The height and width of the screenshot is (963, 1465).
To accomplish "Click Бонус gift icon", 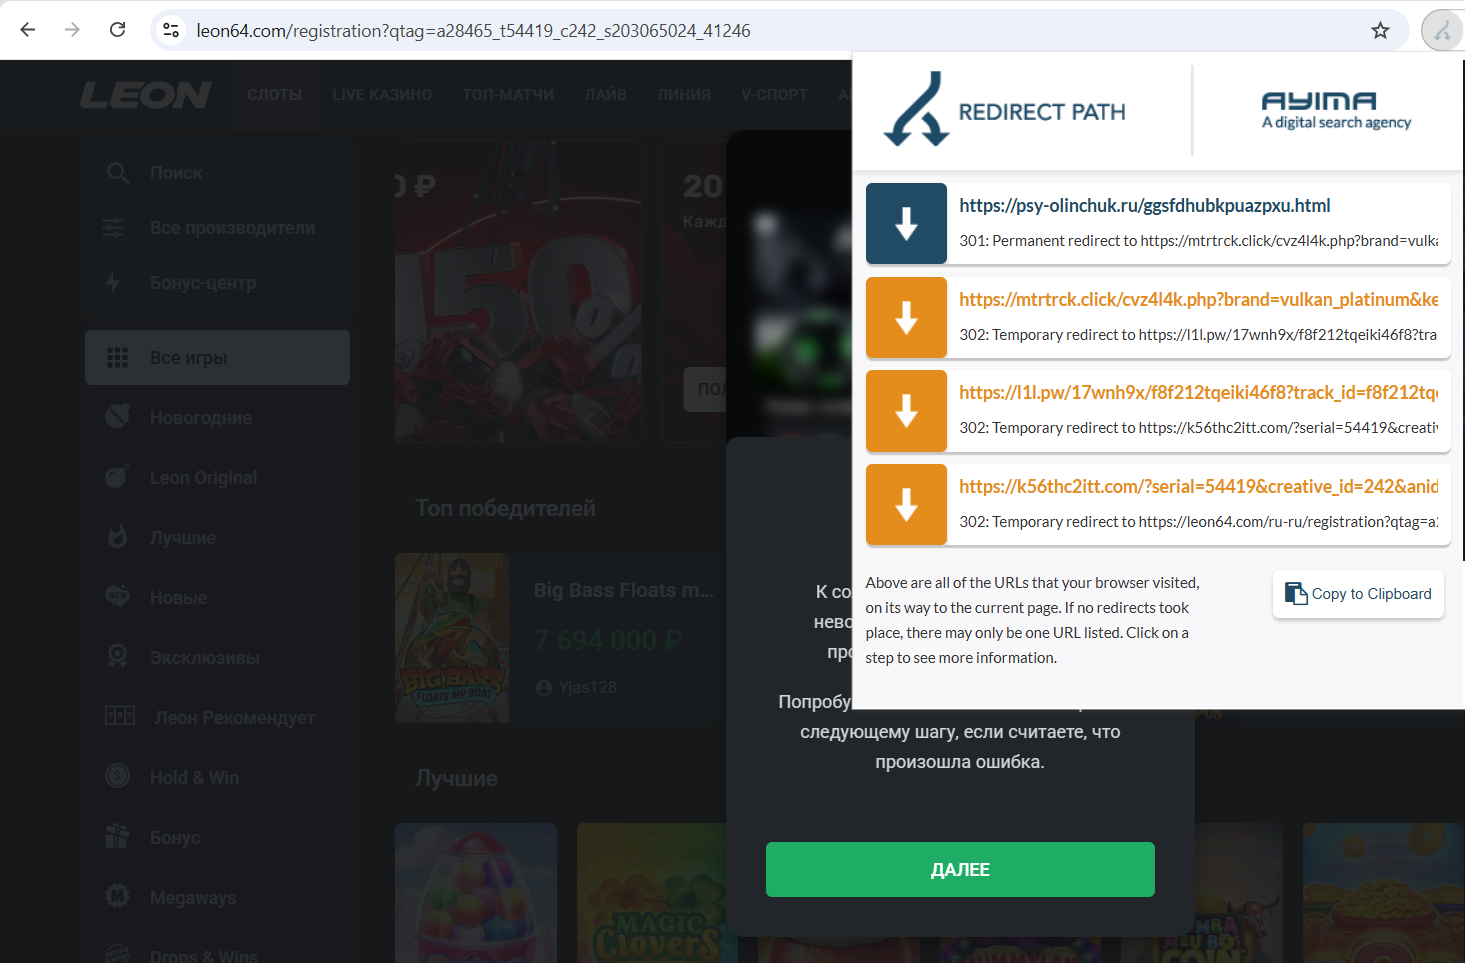I will 117,836.
